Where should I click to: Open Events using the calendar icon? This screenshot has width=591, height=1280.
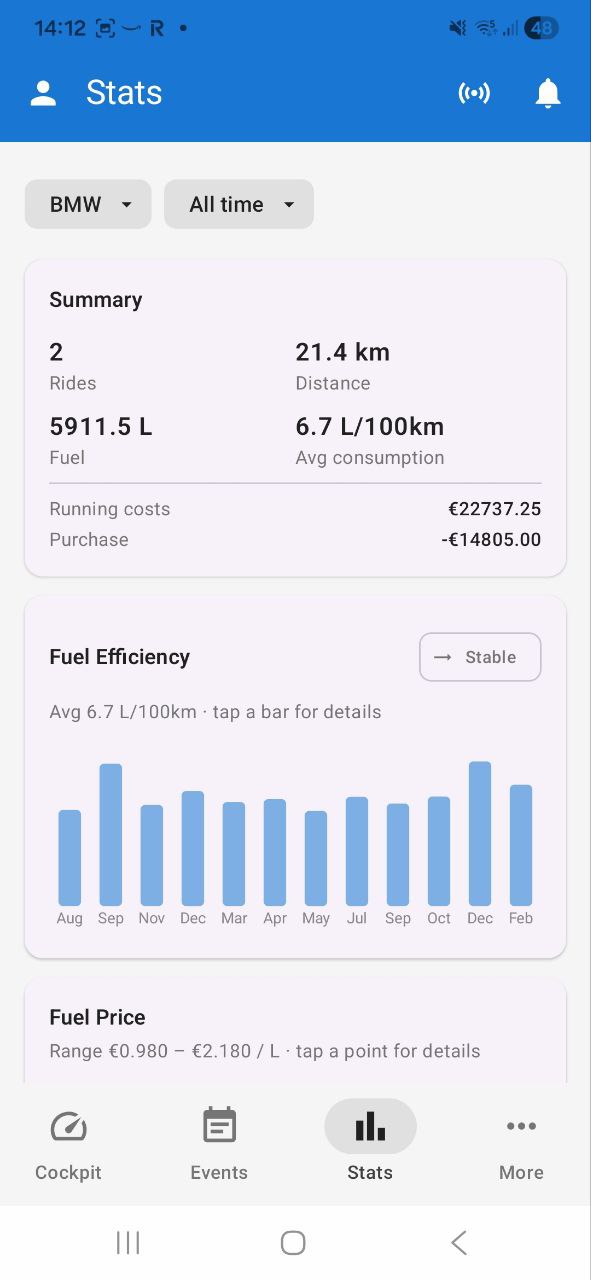(219, 1125)
